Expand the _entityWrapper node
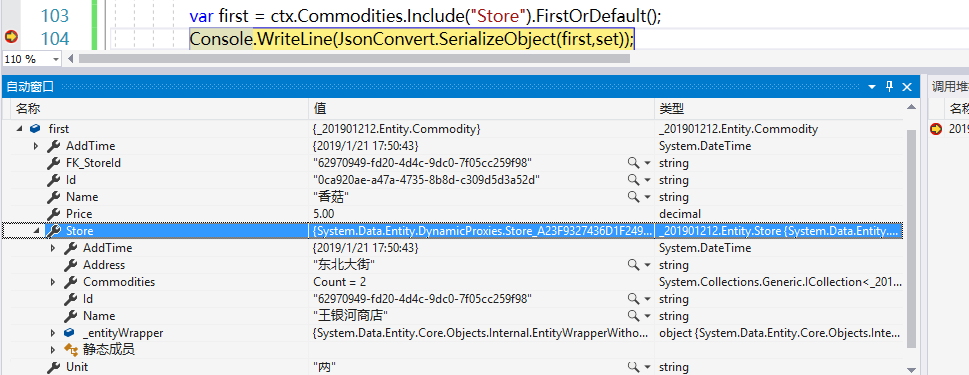The width and height of the screenshot is (969, 375). click(x=53, y=334)
